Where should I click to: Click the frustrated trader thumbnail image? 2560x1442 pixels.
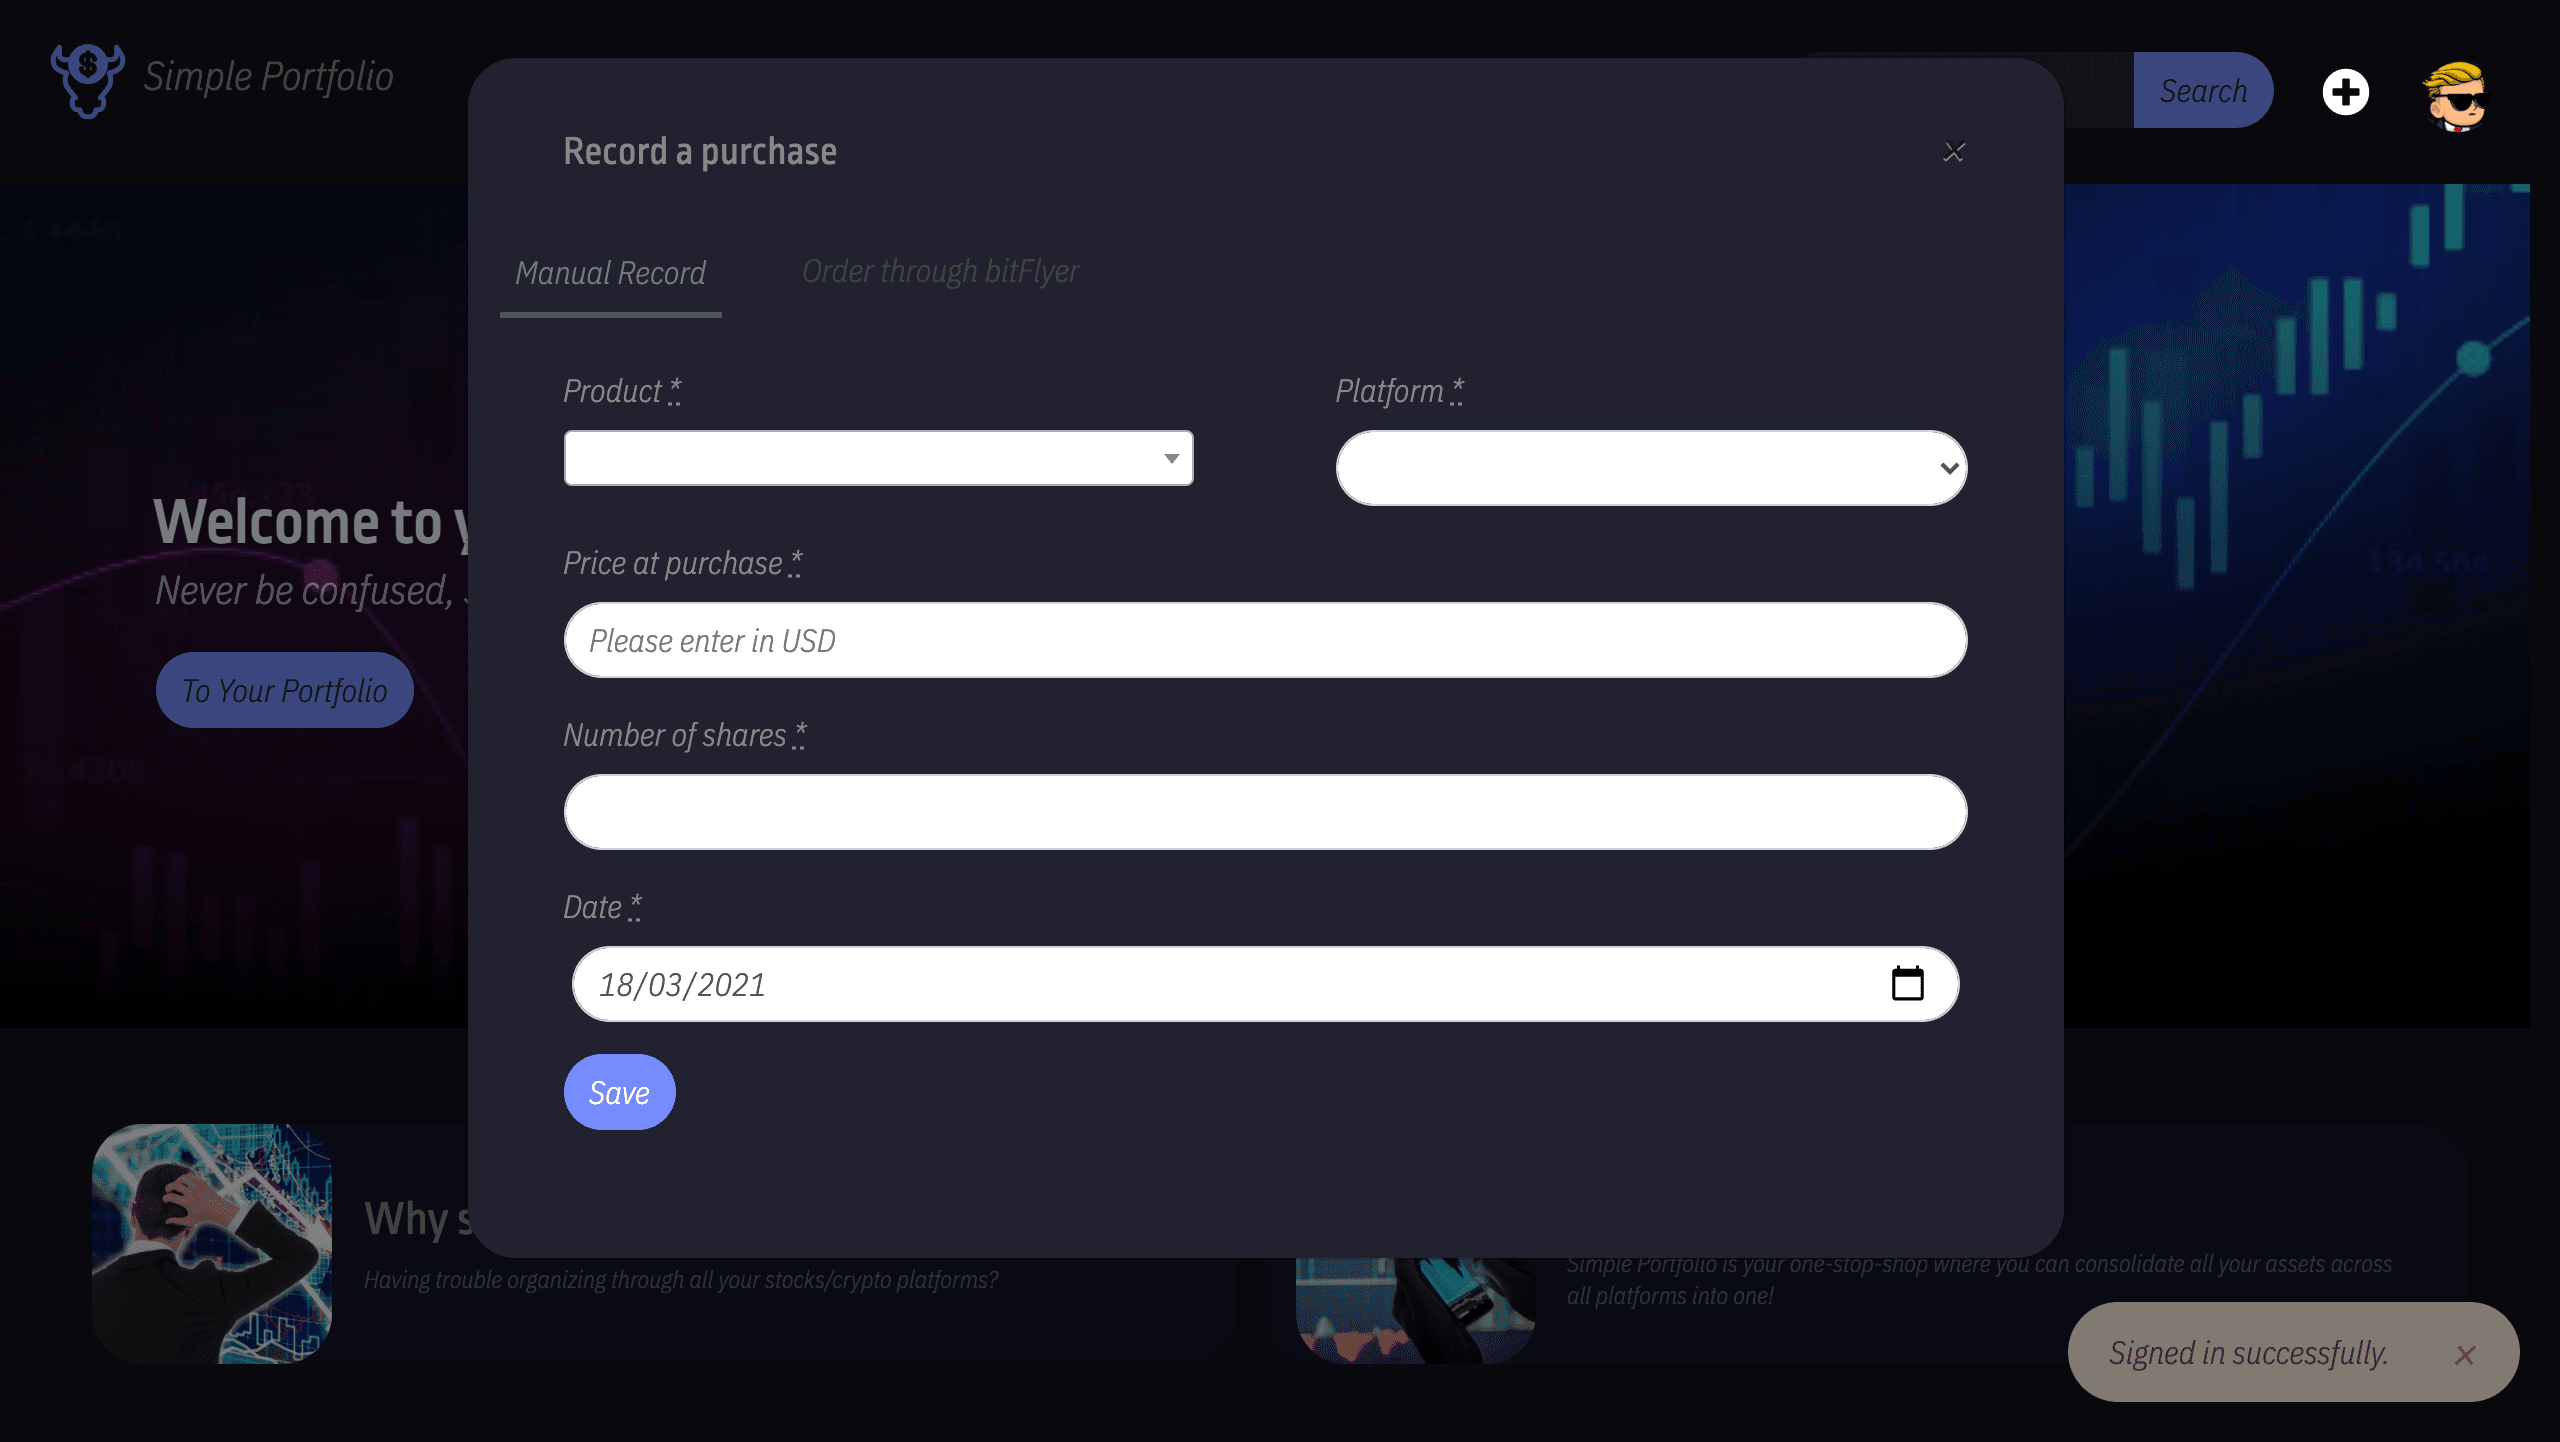pyautogui.click(x=212, y=1243)
